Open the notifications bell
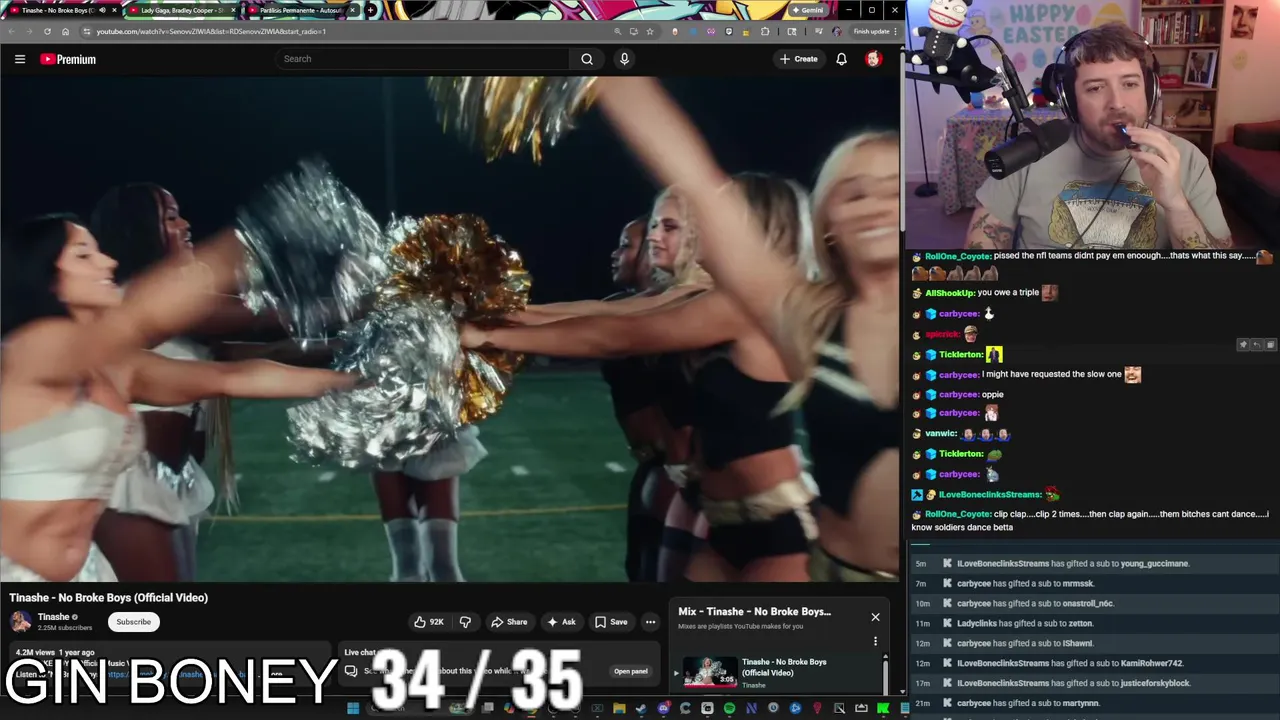Viewport: 1280px width, 720px height. 841,59
